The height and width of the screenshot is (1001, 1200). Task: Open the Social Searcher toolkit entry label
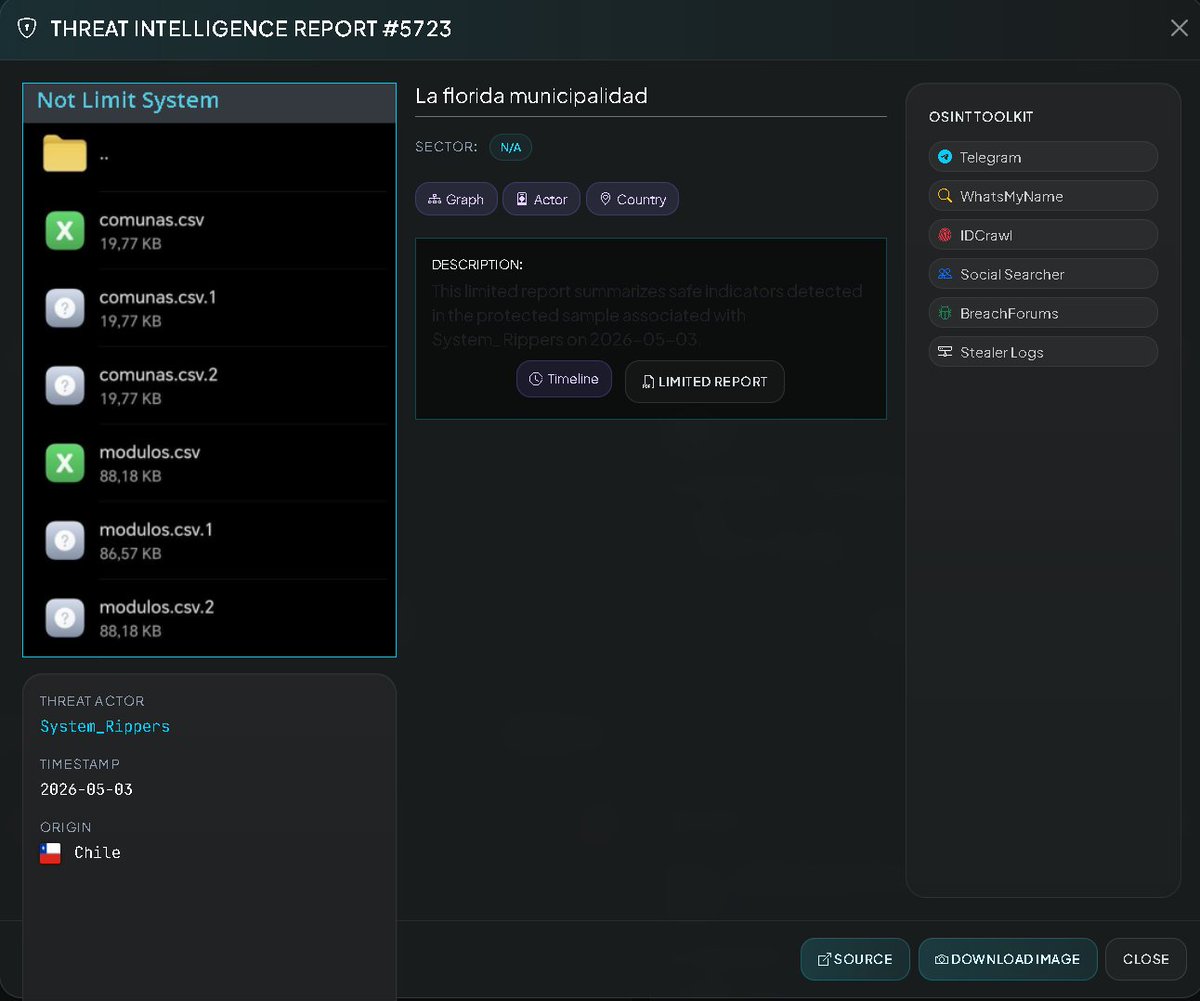point(1012,274)
